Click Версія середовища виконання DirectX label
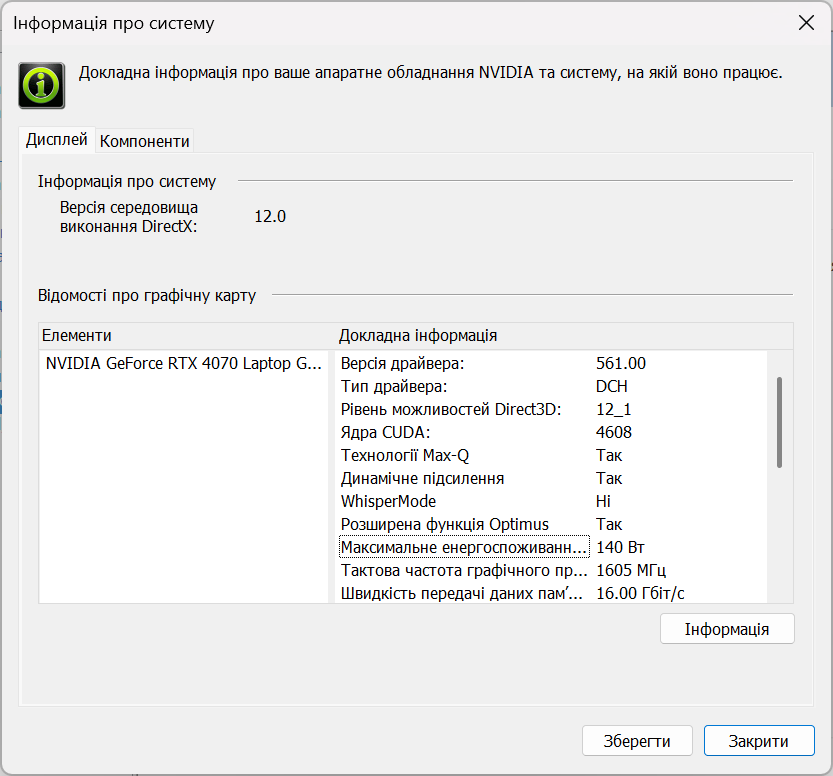The width and height of the screenshot is (833, 776). point(129,217)
